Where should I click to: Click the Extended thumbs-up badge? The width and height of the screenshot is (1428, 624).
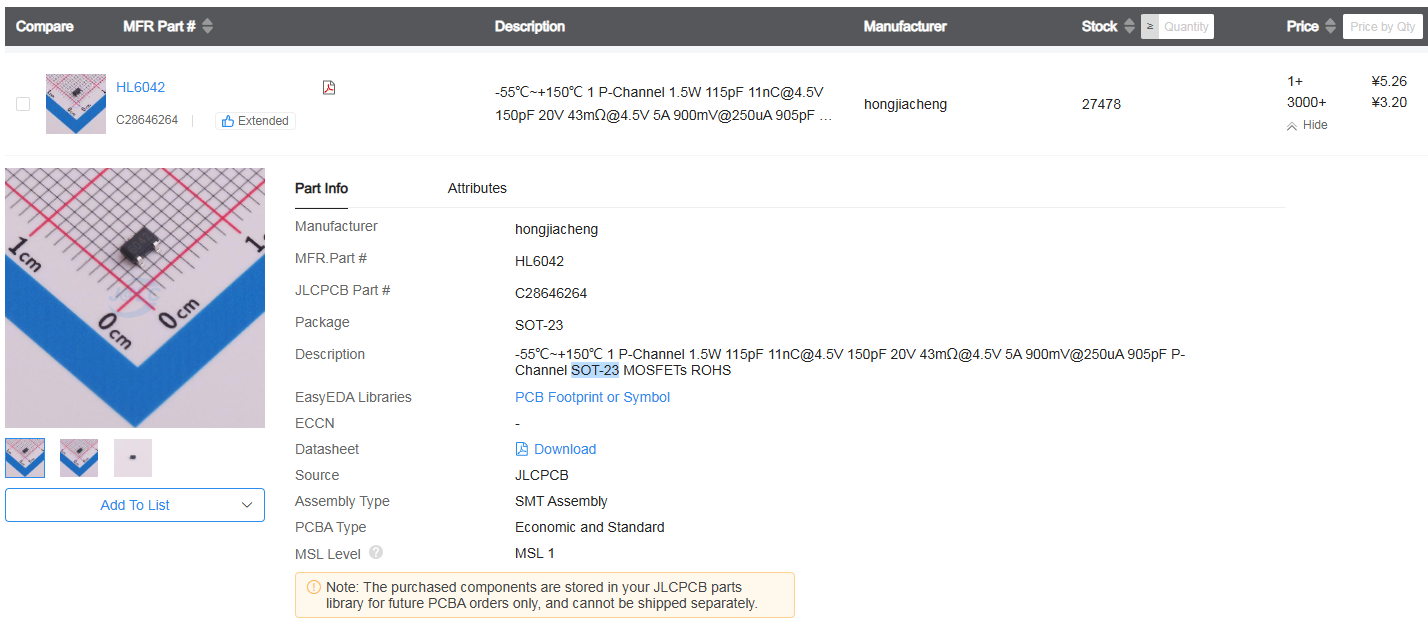click(255, 121)
